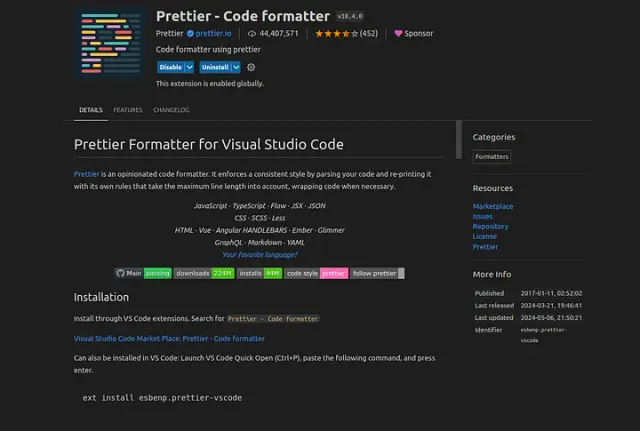Click the Sponsor link

click(418, 33)
